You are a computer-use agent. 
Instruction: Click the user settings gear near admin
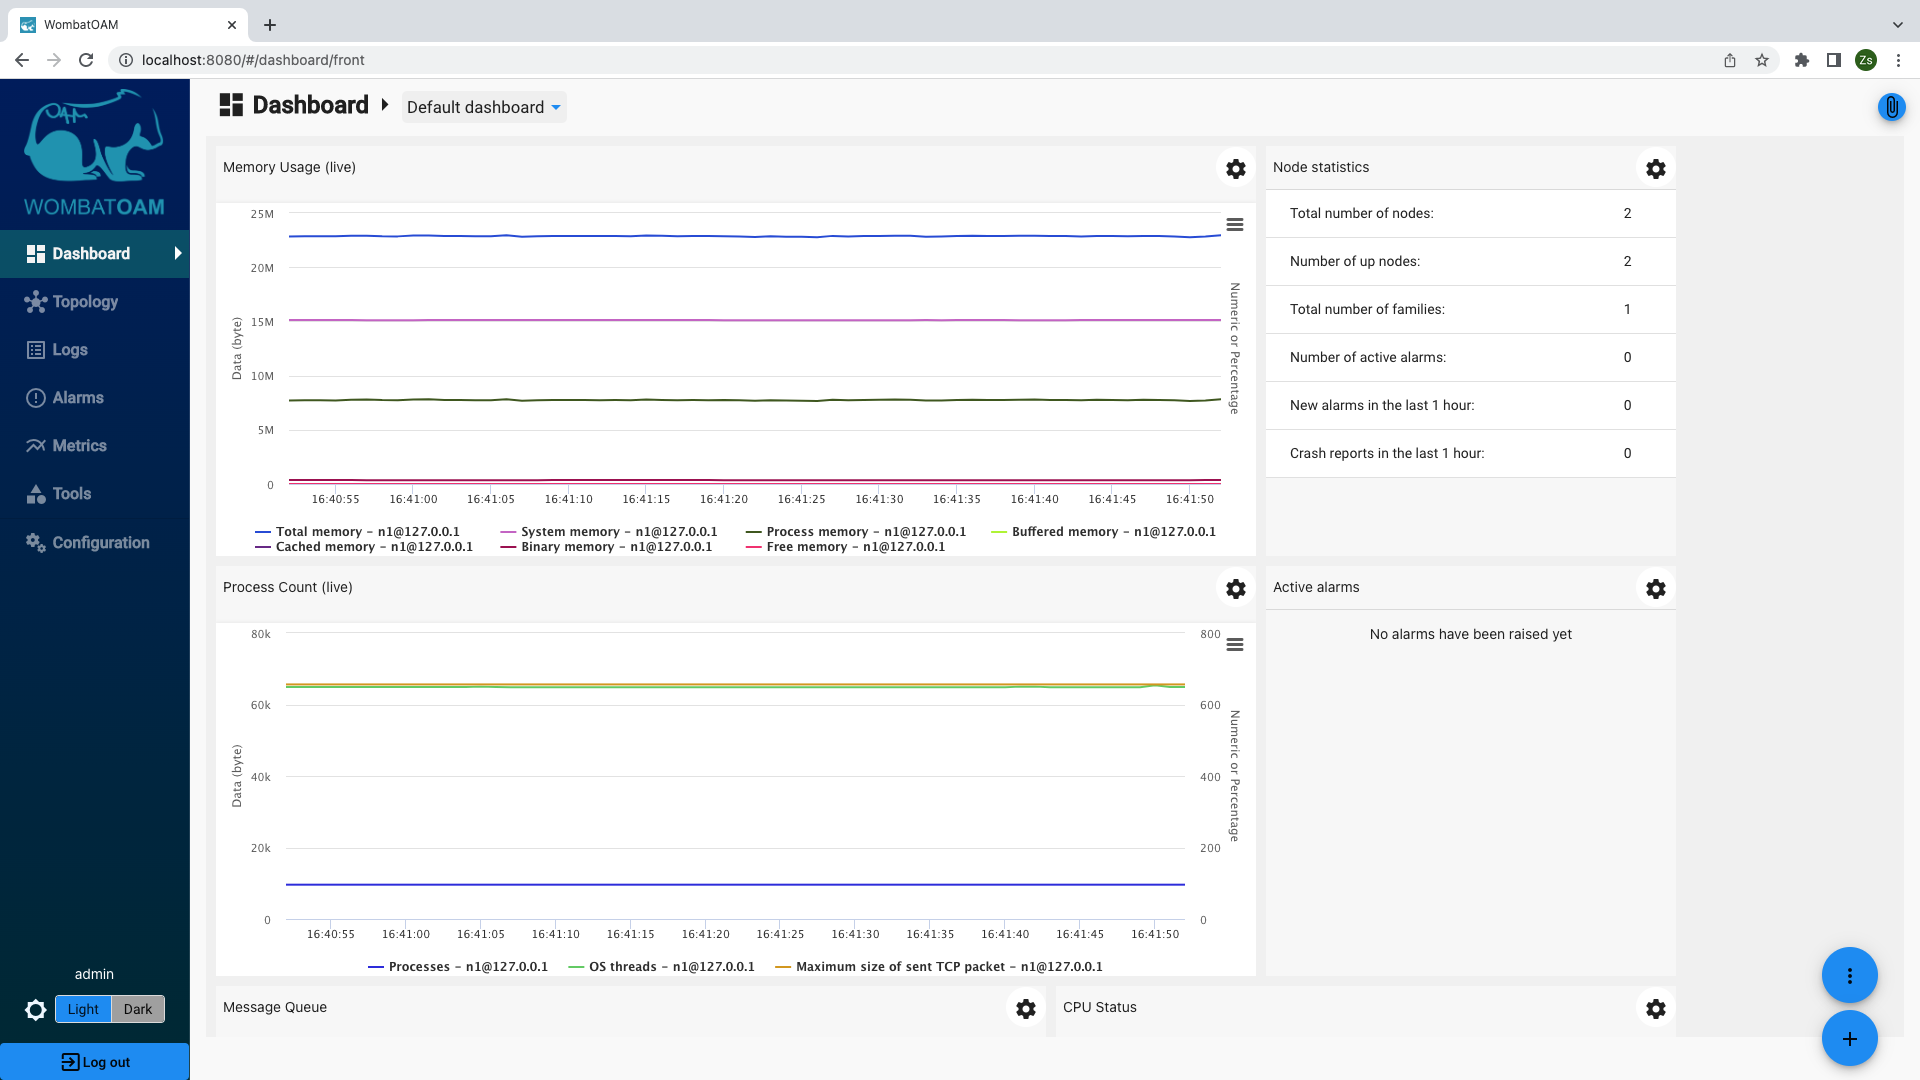tap(36, 1010)
